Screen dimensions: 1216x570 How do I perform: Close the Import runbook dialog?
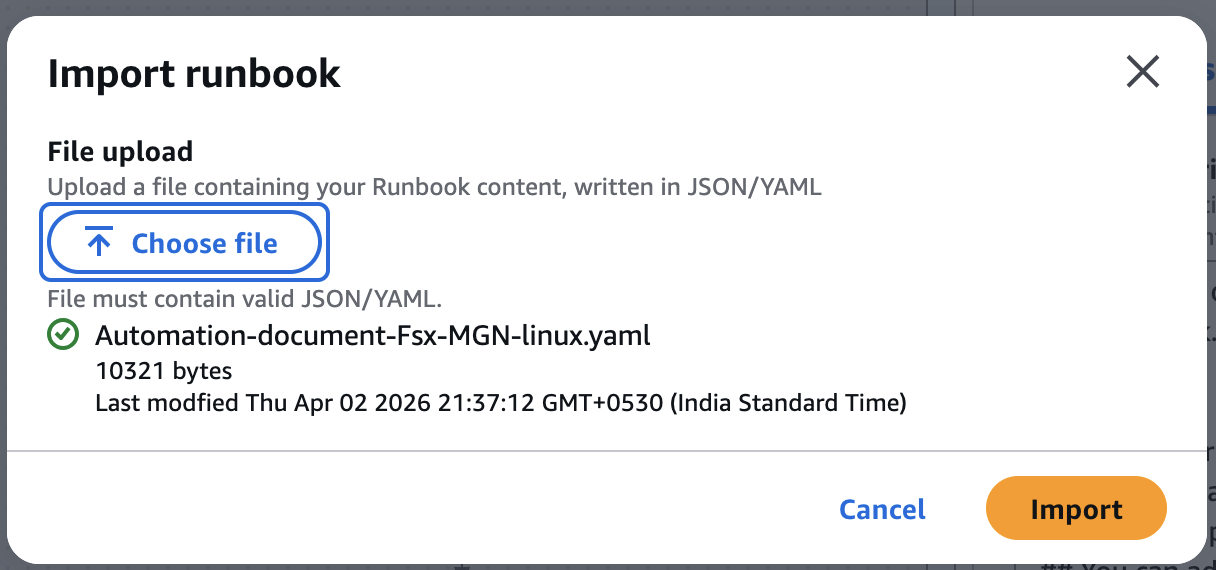[x=1142, y=72]
